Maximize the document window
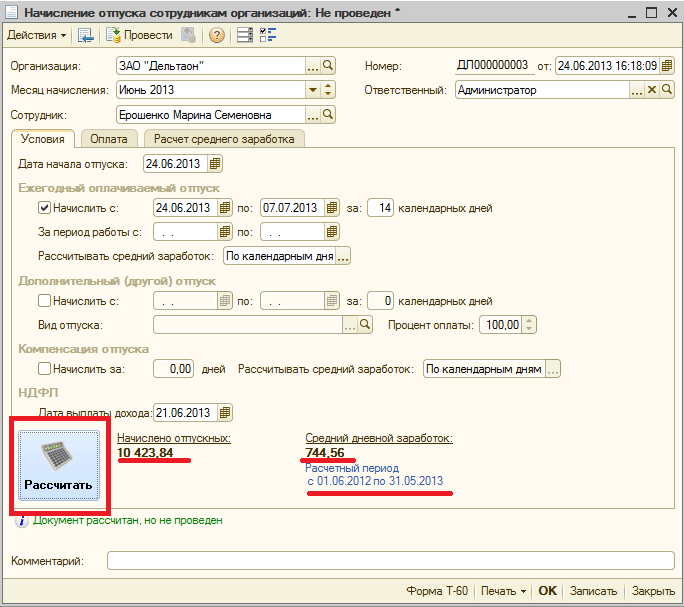The image size is (684, 607). coord(651,13)
